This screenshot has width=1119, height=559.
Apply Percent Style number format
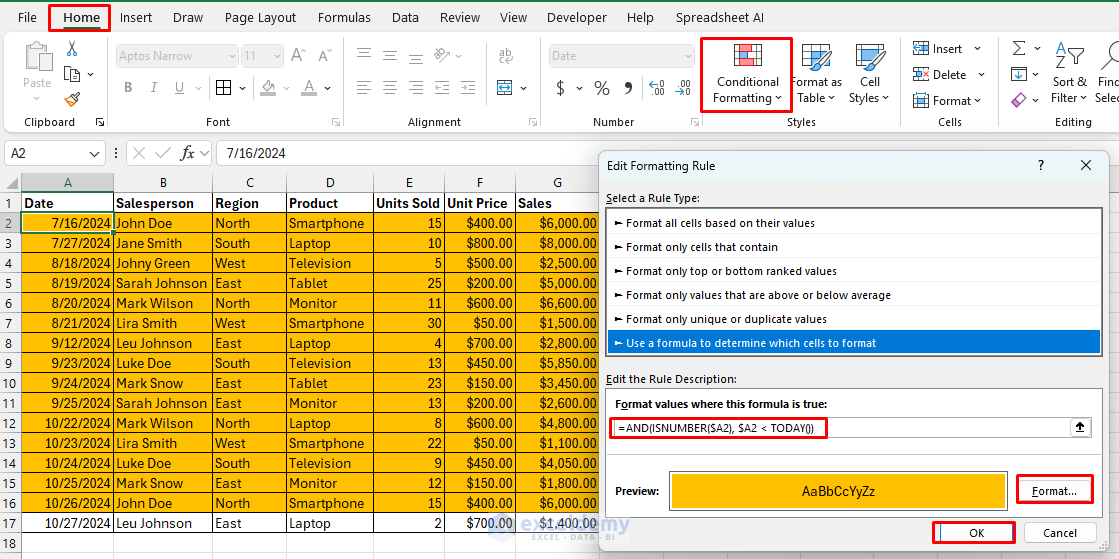point(602,88)
